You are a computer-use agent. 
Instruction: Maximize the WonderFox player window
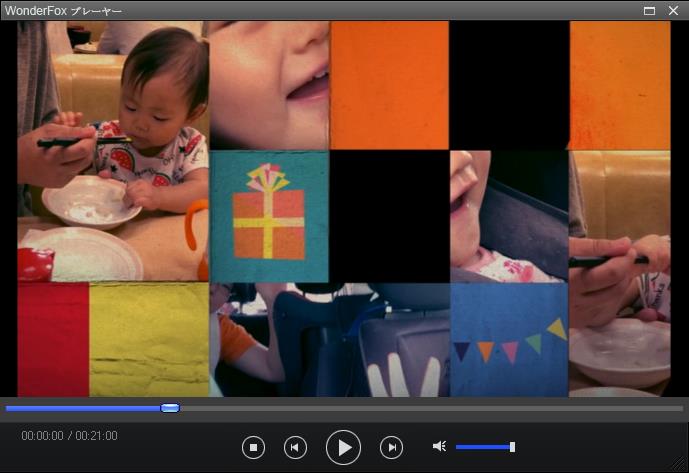(x=649, y=11)
